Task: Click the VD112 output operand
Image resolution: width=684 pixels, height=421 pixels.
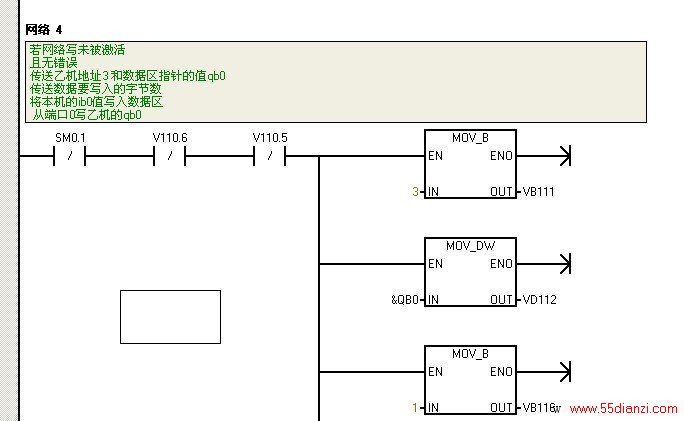Action: [539, 300]
